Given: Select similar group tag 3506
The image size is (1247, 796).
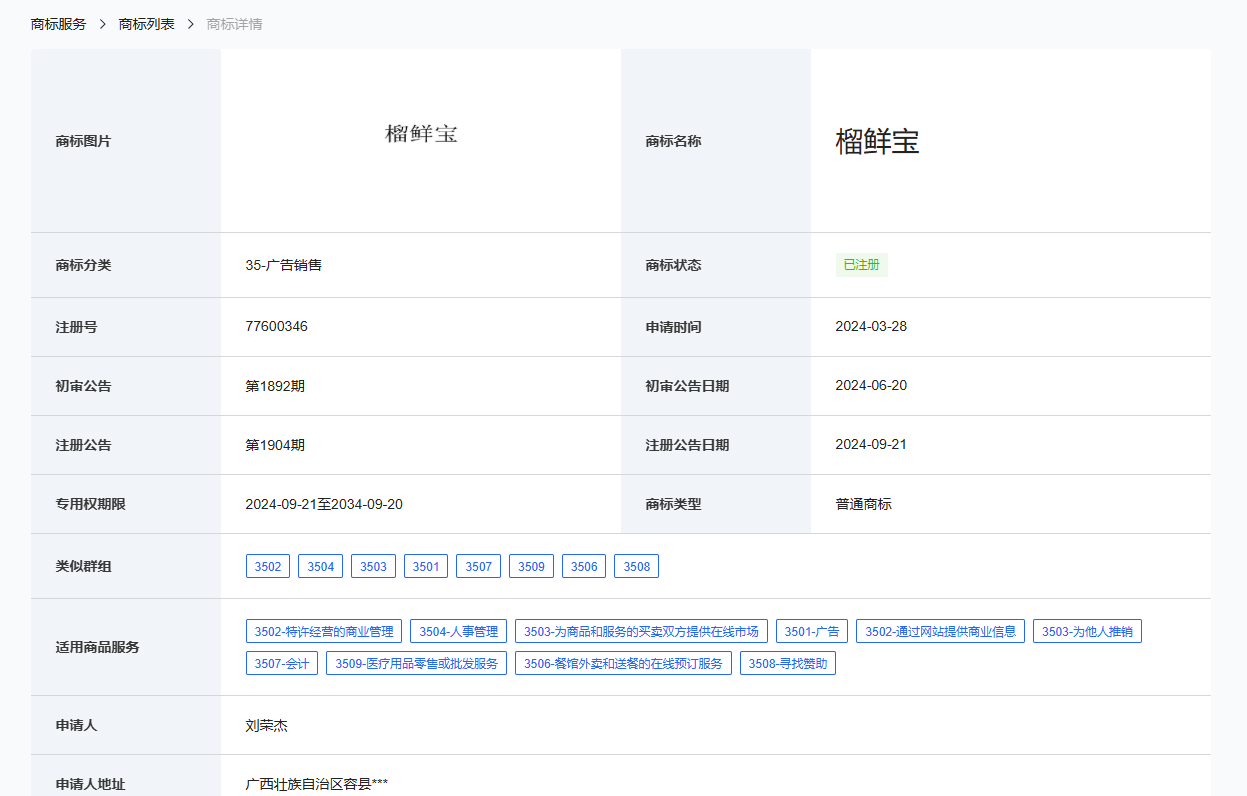Looking at the screenshot, I should pyautogui.click(x=584, y=567).
